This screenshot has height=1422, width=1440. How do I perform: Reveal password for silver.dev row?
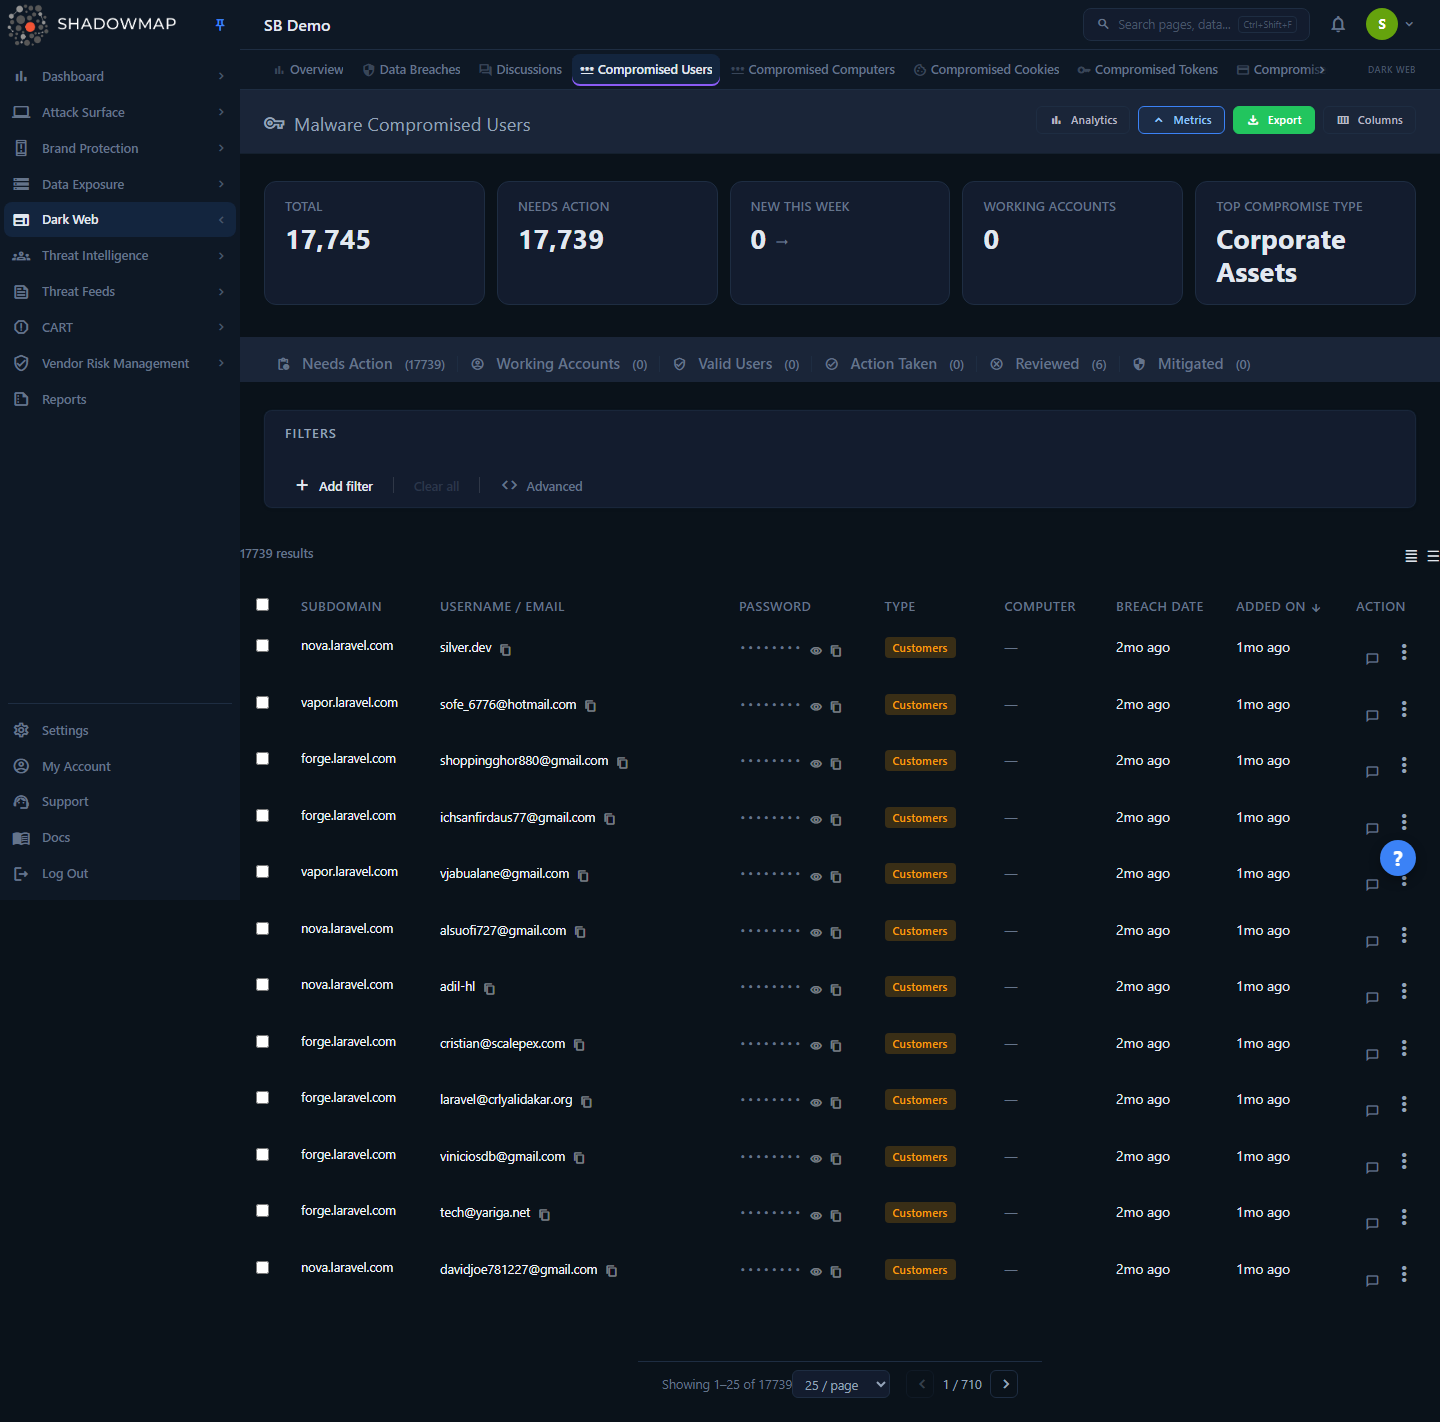coord(816,651)
